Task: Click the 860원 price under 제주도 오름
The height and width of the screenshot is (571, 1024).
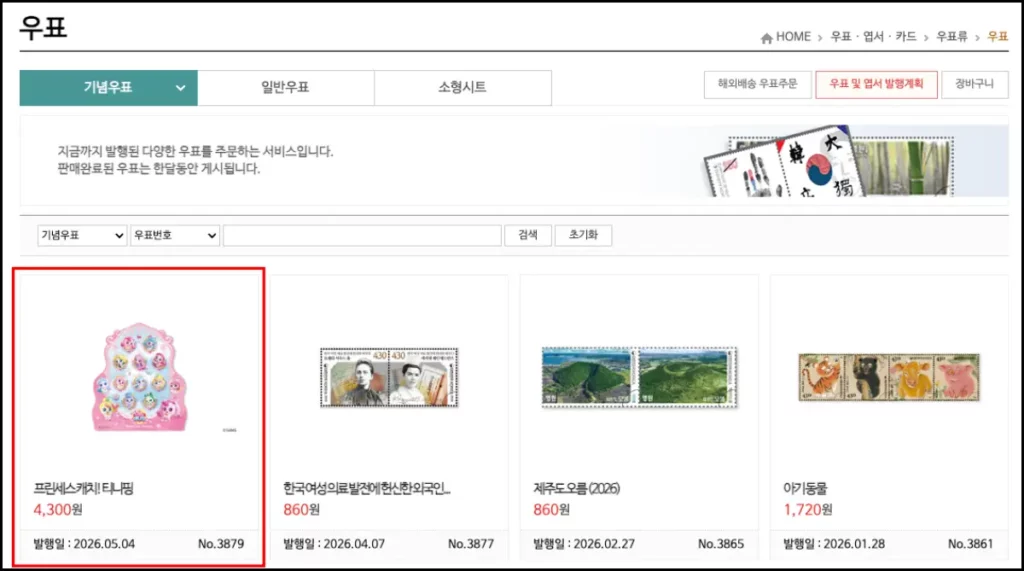Action: click(x=551, y=510)
